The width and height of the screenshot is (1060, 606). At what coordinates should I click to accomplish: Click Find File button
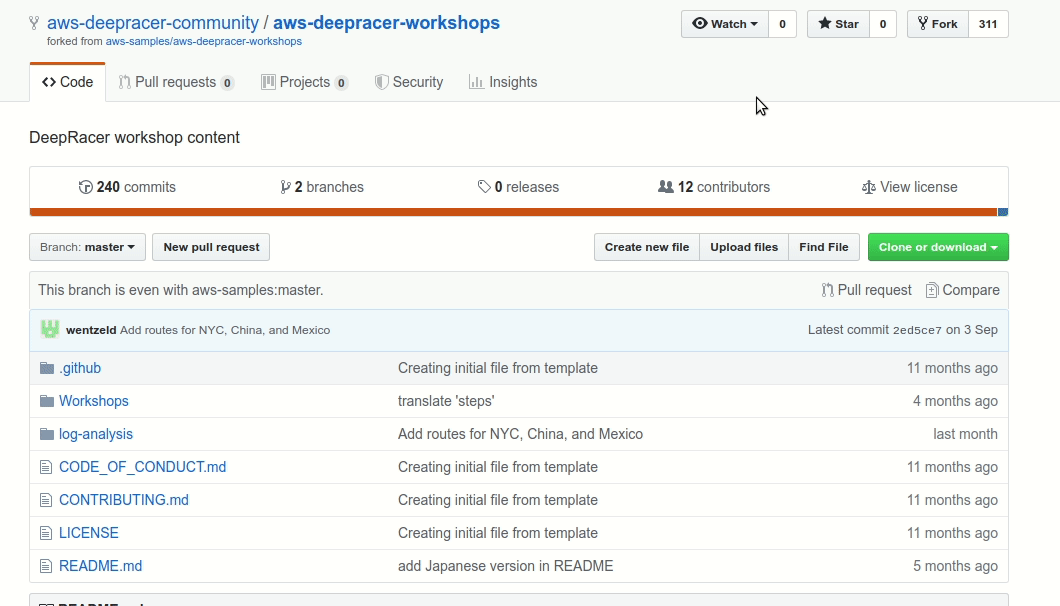click(x=823, y=247)
